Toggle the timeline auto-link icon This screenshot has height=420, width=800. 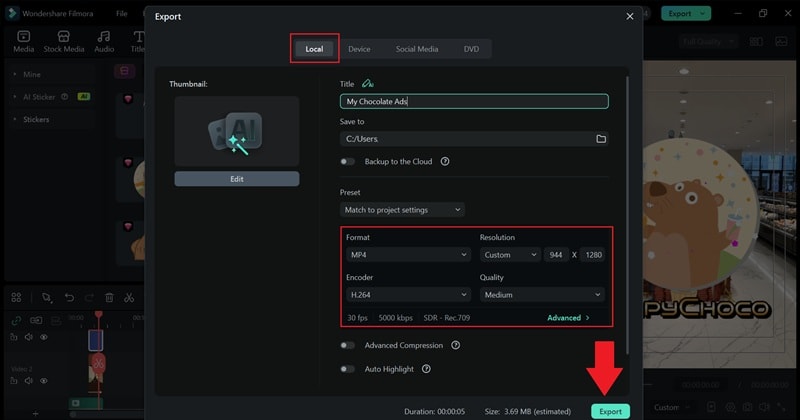tap(16, 320)
